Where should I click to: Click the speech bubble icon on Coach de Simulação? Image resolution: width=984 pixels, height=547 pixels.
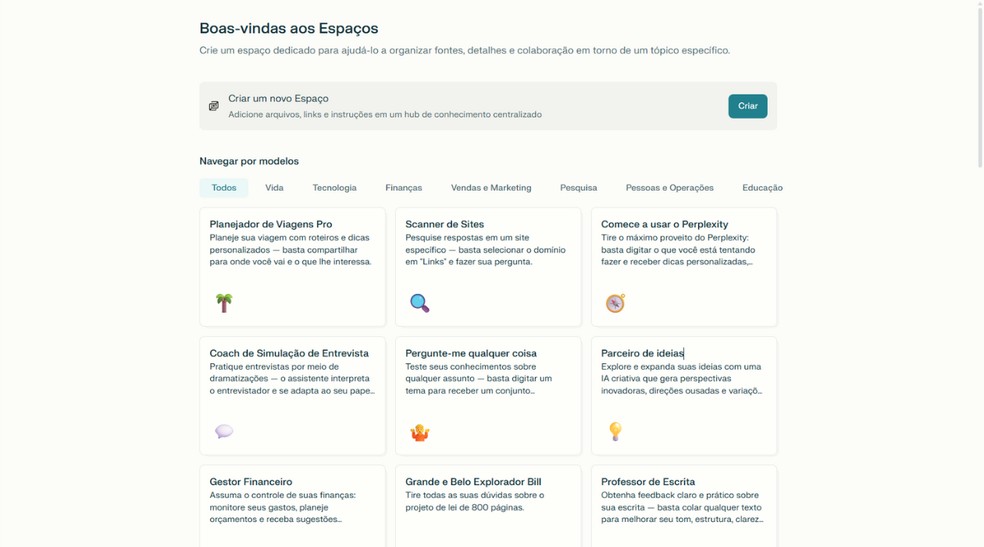click(224, 432)
